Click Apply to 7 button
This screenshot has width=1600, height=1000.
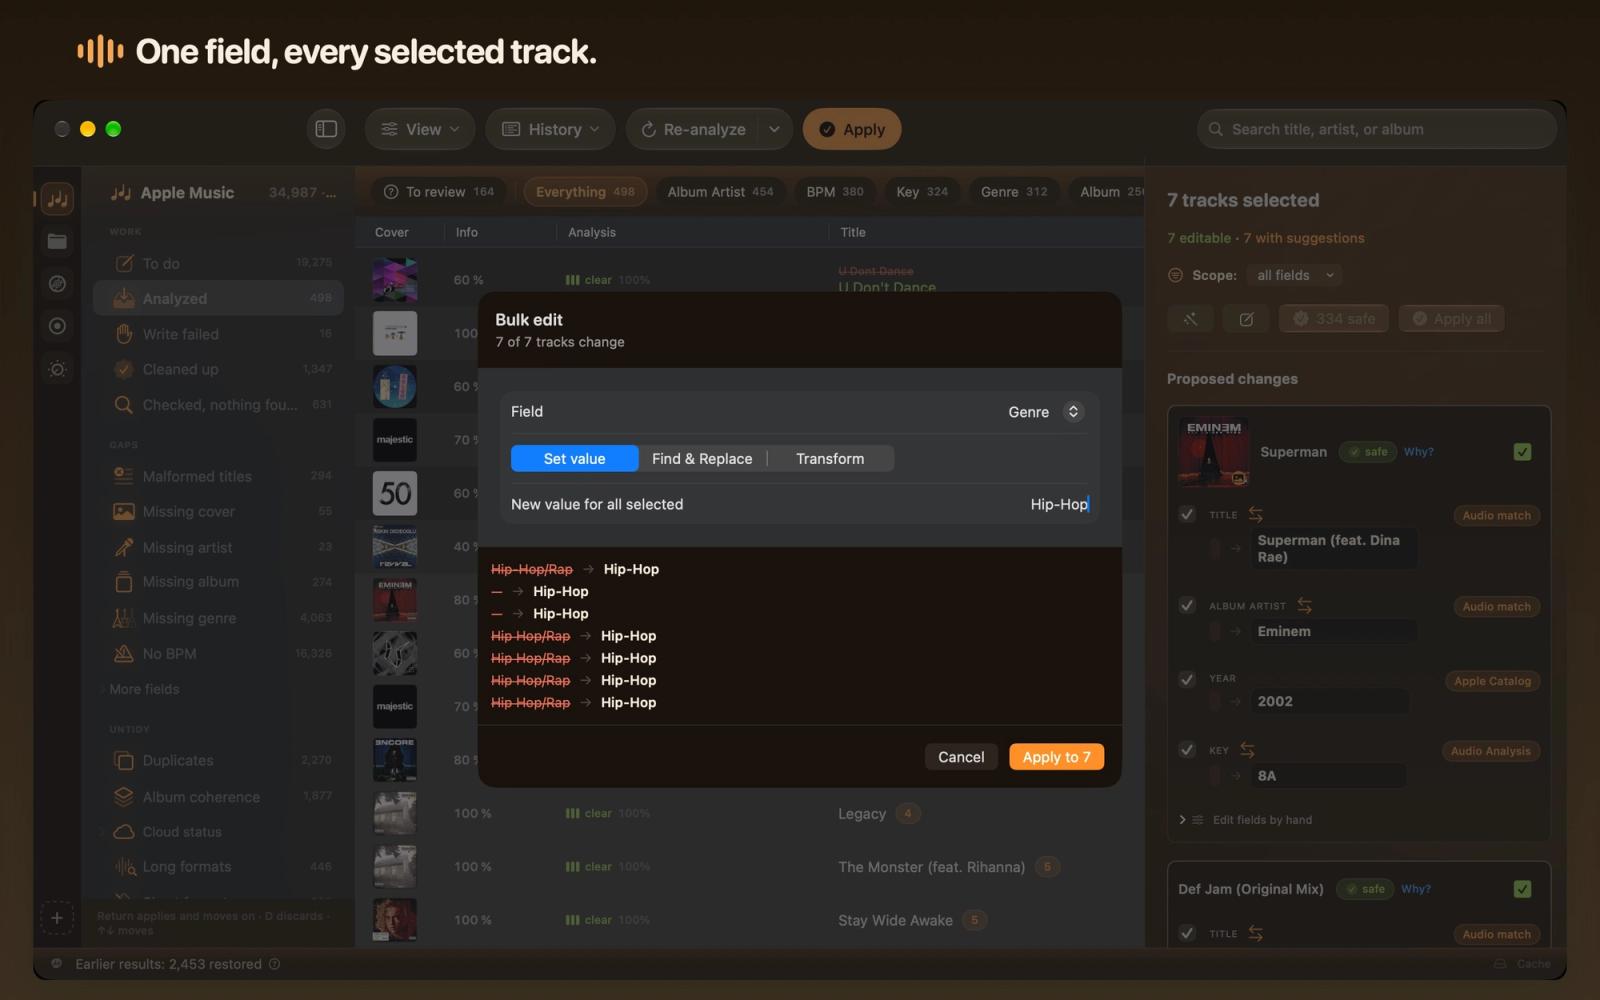[x=1056, y=757]
